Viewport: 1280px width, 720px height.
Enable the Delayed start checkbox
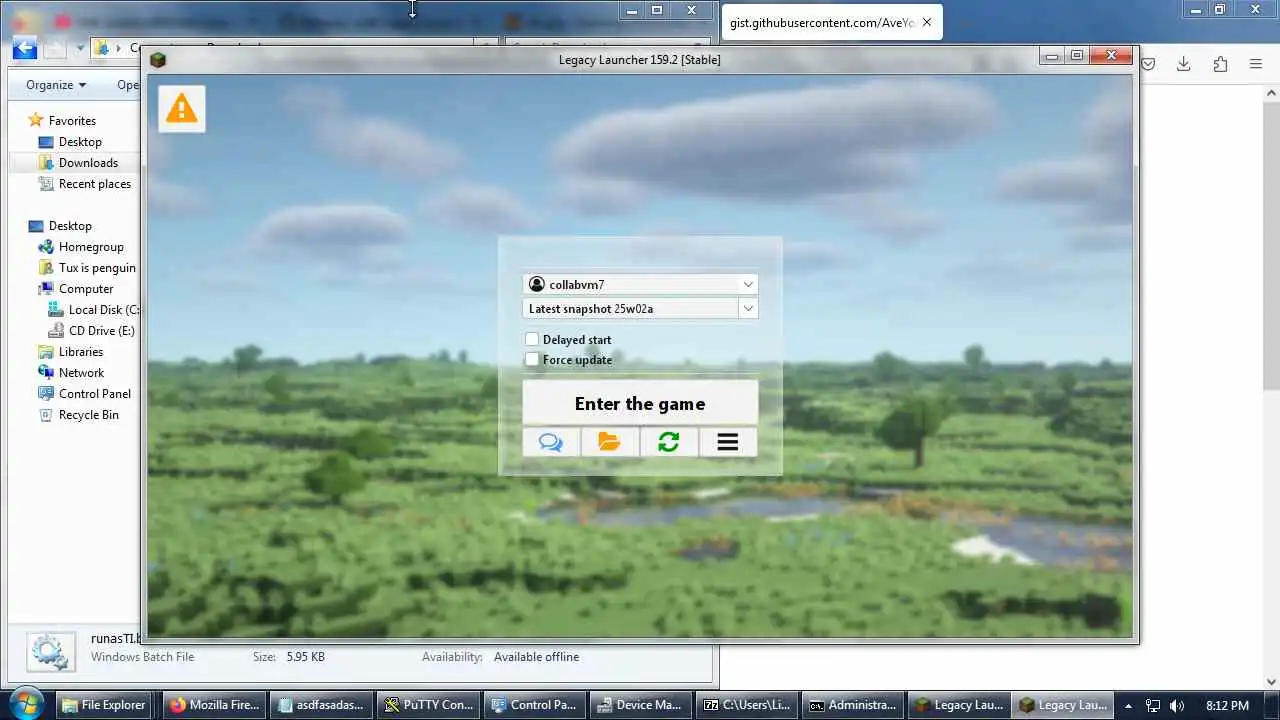coord(532,339)
